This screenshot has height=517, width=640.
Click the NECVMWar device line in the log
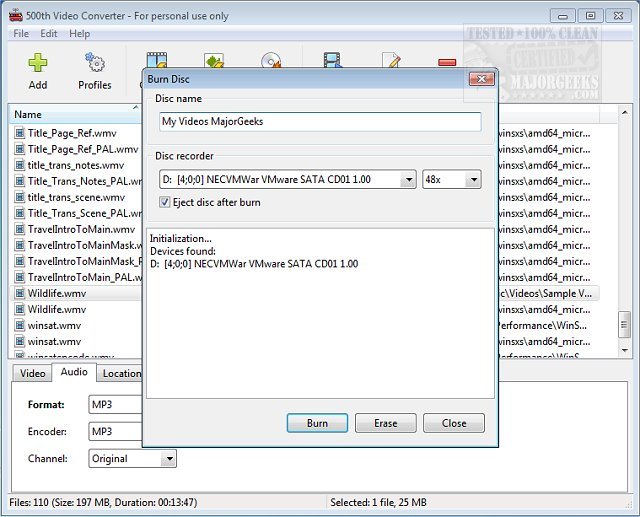(x=254, y=264)
